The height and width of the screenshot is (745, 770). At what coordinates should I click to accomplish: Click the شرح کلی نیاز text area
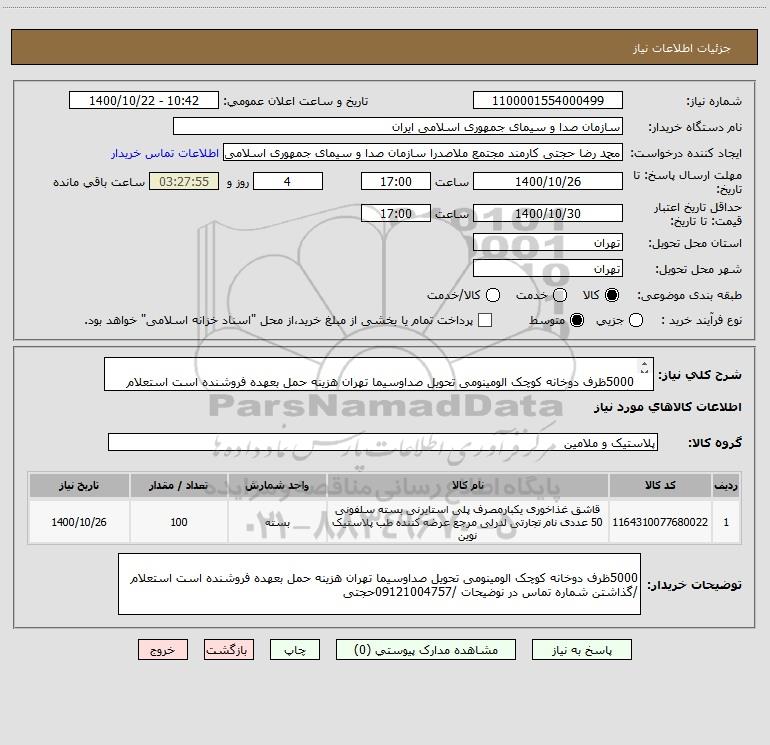379,375
